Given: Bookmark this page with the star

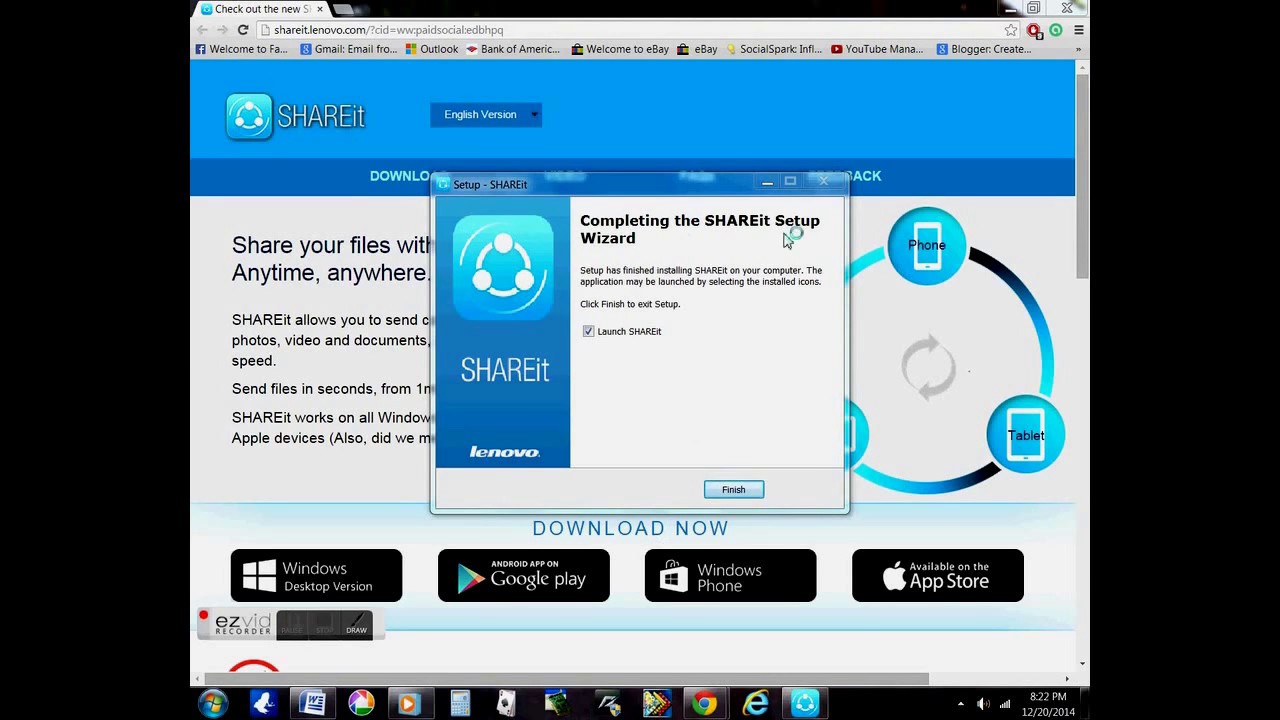Looking at the screenshot, I should click(1011, 30).
